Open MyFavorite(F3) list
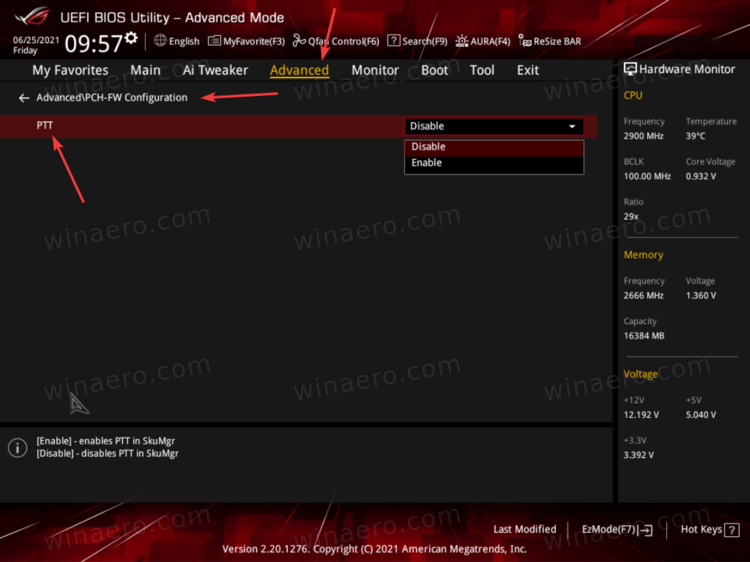The image size is (750, 562). pyautogui.click(x=246, y=41)
